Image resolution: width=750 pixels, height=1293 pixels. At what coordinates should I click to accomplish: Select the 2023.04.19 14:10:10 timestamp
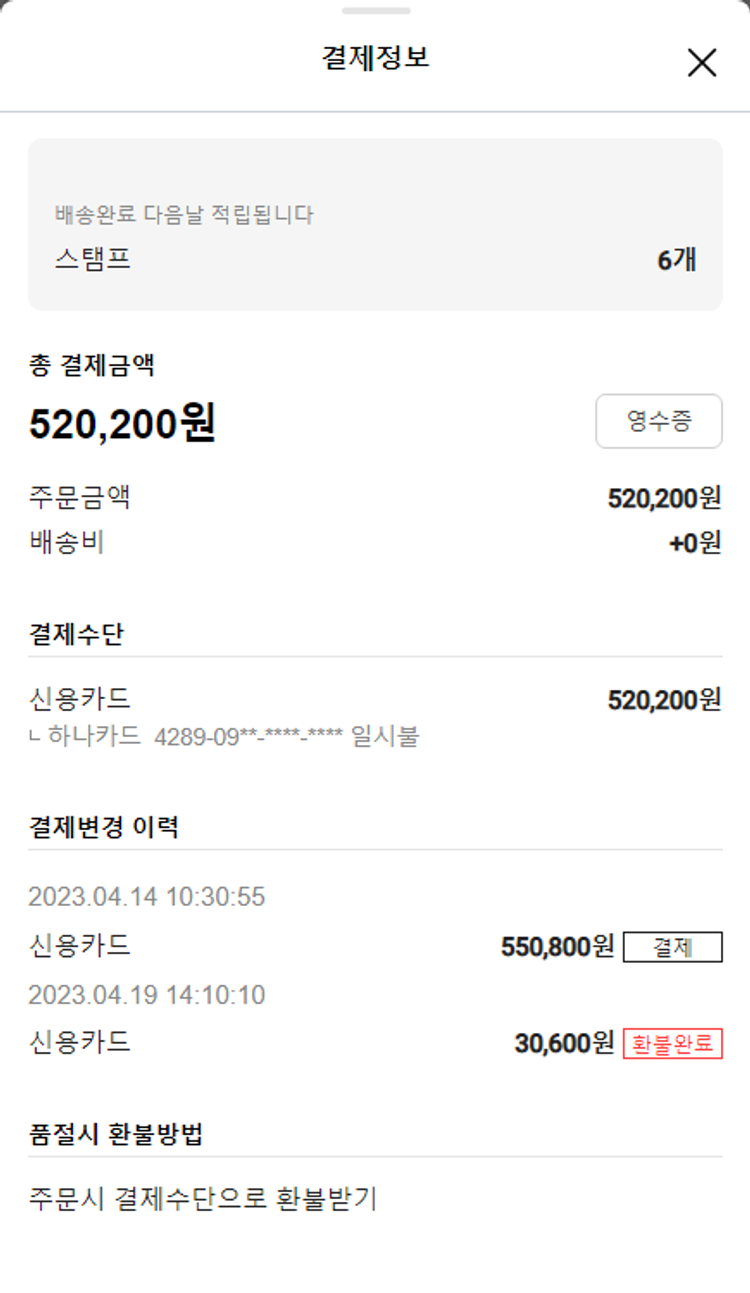147,995
